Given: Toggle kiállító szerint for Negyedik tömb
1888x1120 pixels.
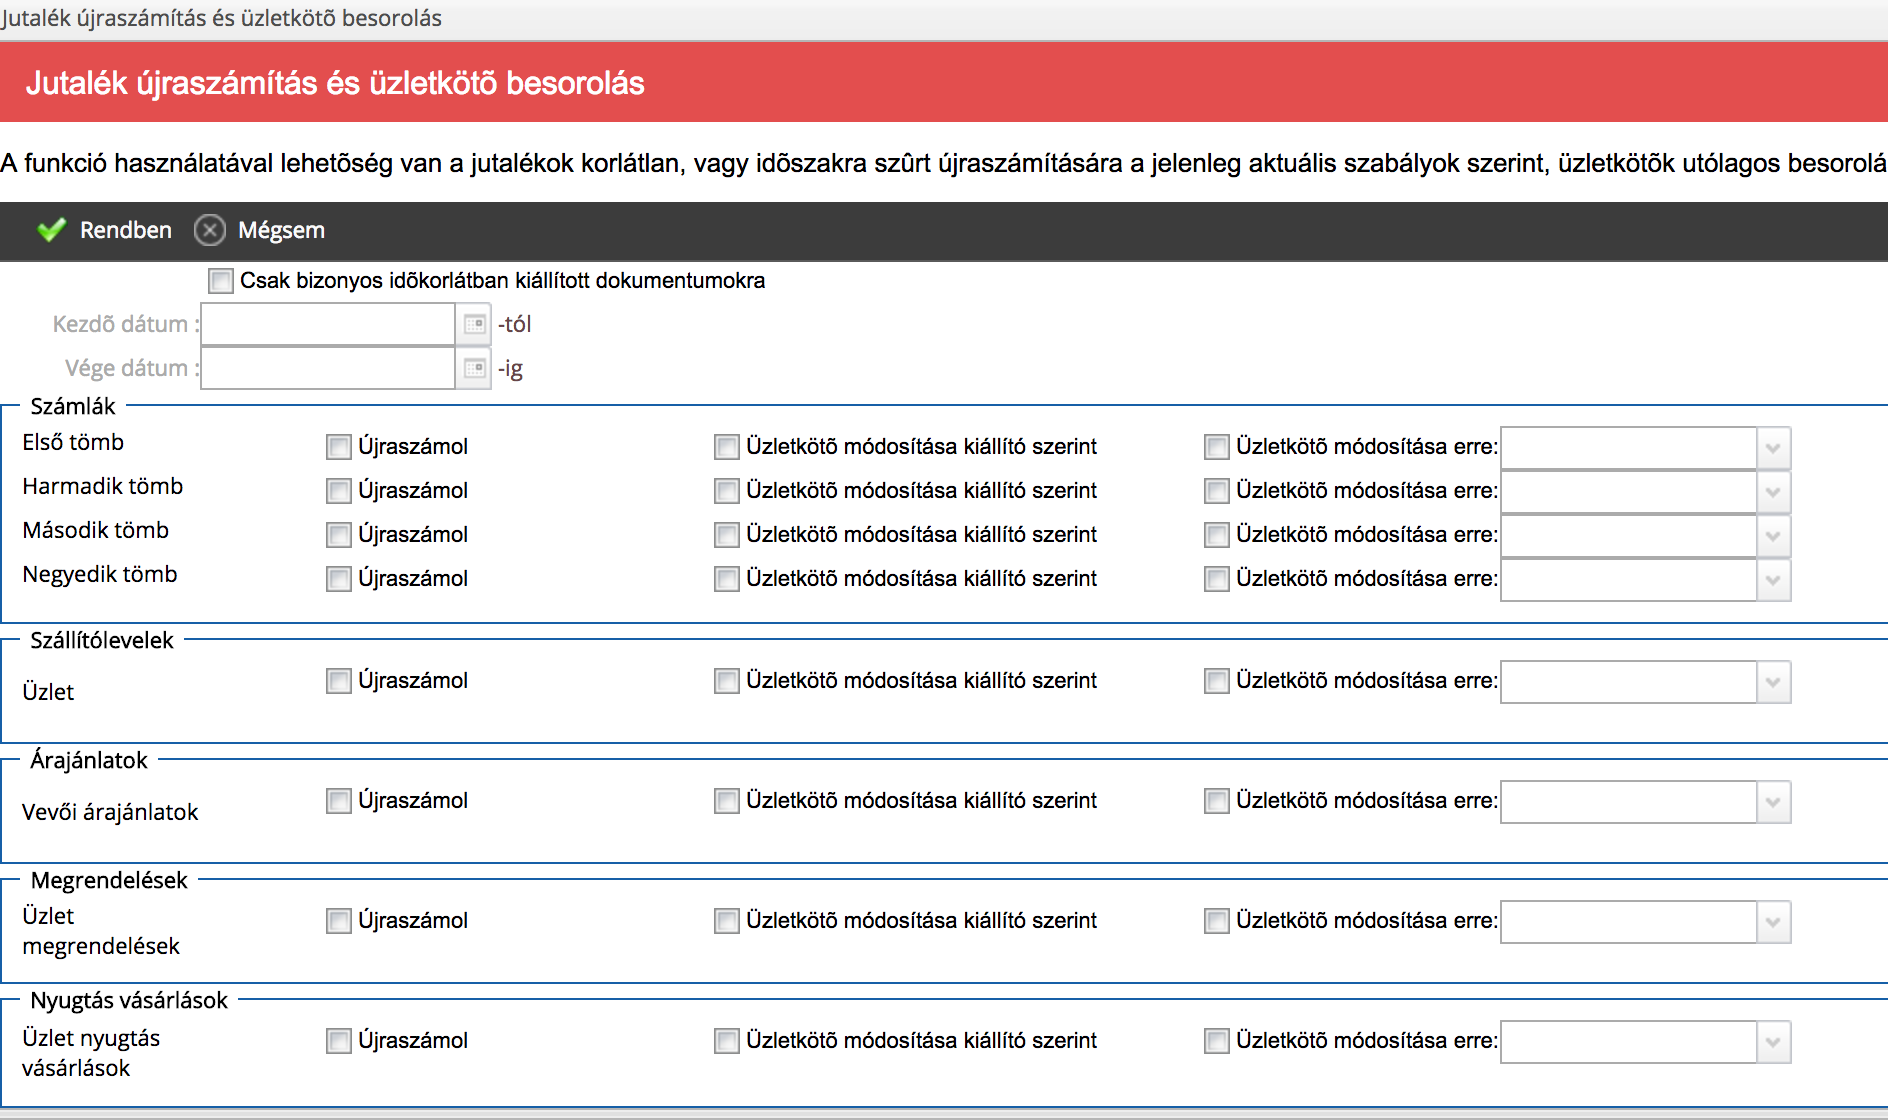Looking at the screenshot, I should pyautogui.click(x=727, y=579).
